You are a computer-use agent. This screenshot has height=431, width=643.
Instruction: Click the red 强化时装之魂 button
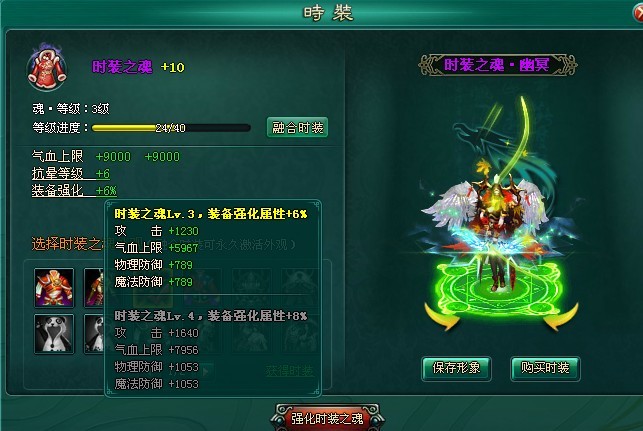(327, 418)
